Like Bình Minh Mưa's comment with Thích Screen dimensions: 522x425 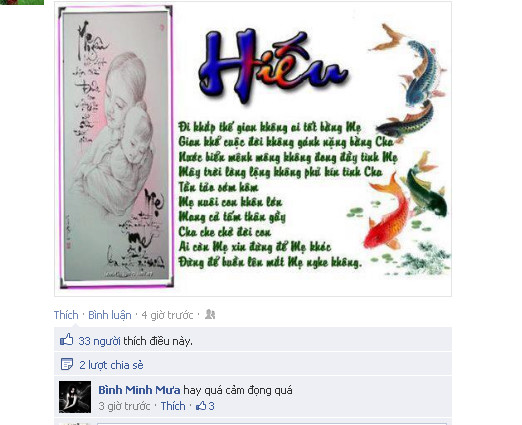click(x=173, y=406)
